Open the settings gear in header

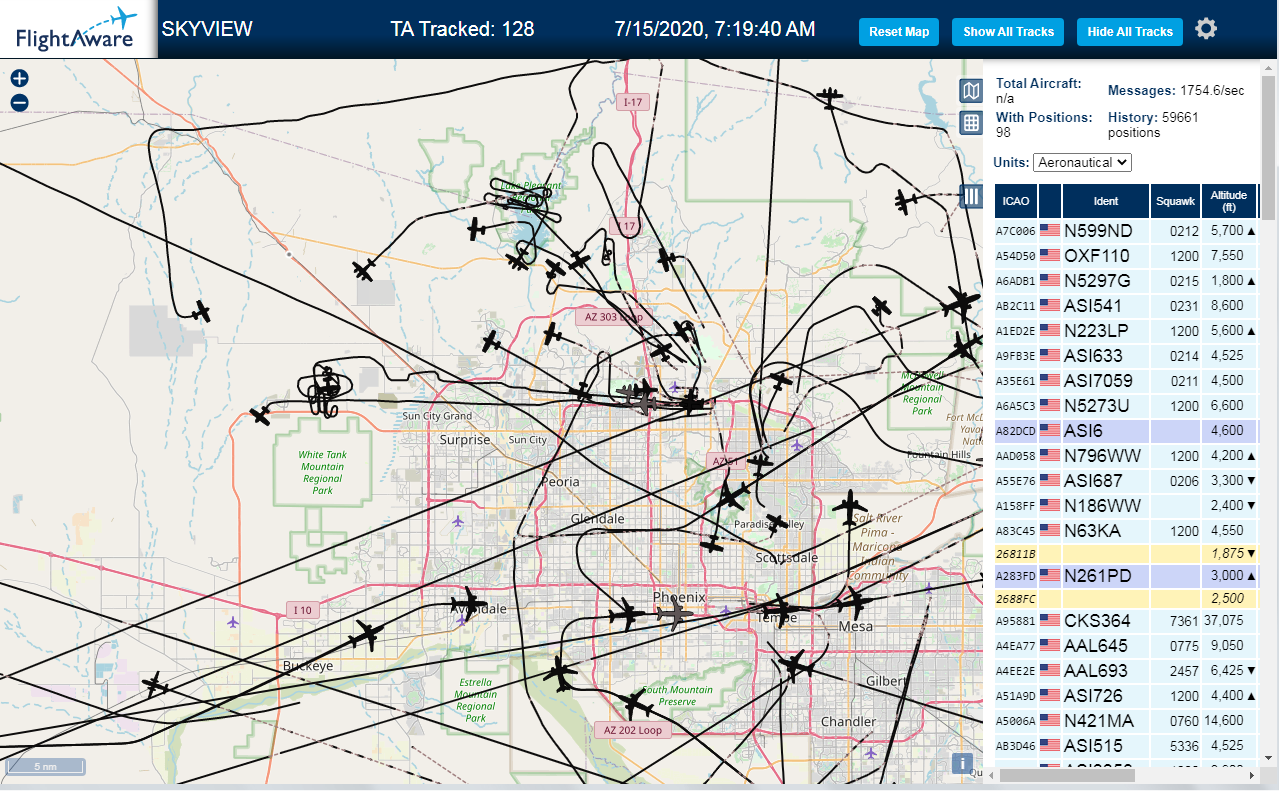[x=1206, y=29]
